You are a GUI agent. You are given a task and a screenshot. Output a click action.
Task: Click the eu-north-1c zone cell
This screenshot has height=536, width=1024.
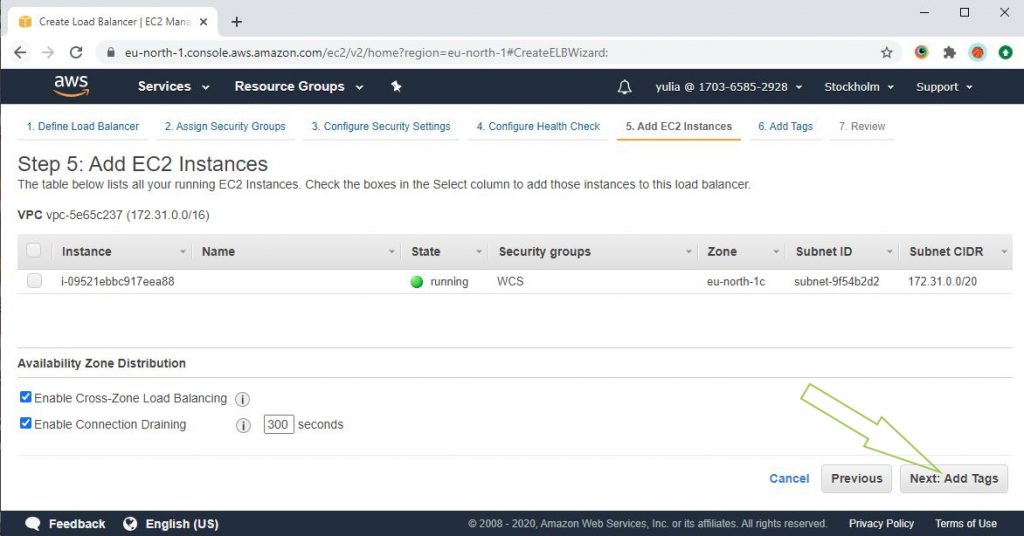point(735,281)
